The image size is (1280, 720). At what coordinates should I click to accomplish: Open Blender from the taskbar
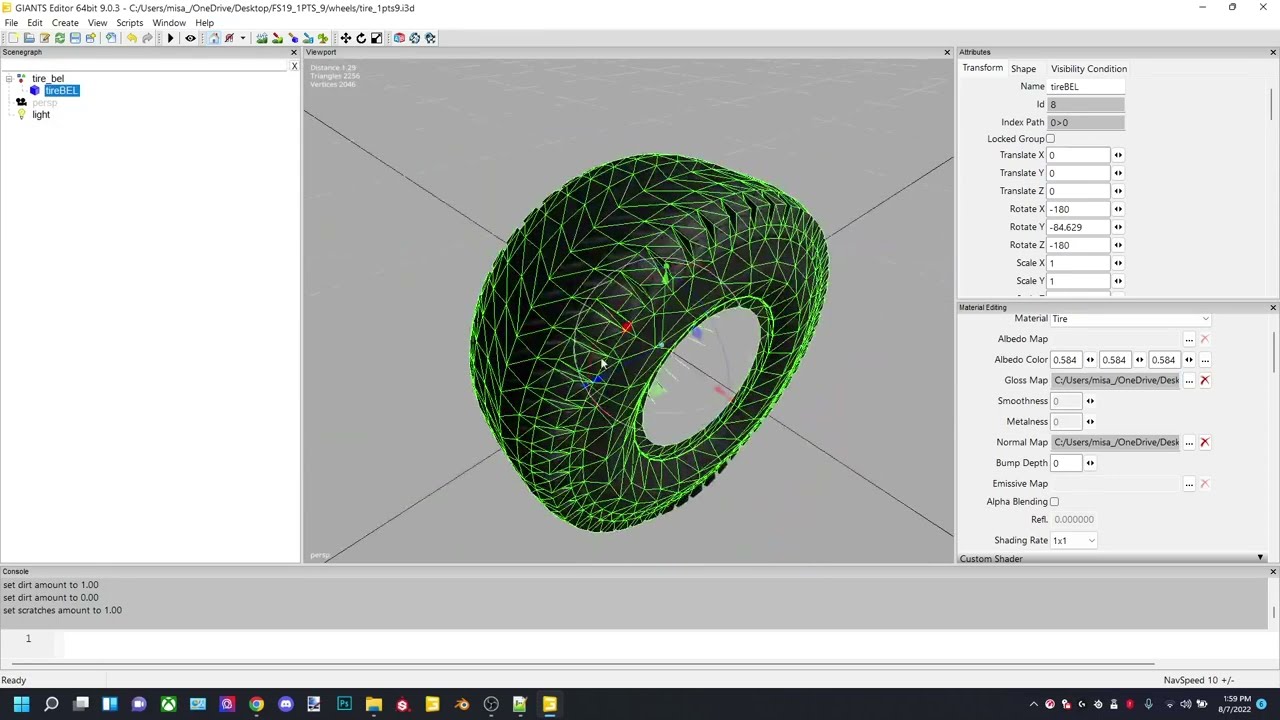pyautogui.click(x=462, y=704)
